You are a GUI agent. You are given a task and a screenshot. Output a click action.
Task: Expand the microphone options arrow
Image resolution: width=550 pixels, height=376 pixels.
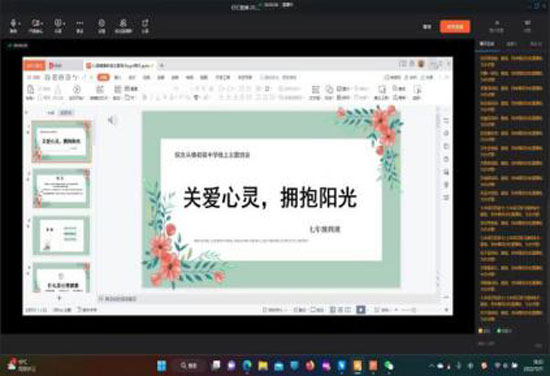(19, 24)
